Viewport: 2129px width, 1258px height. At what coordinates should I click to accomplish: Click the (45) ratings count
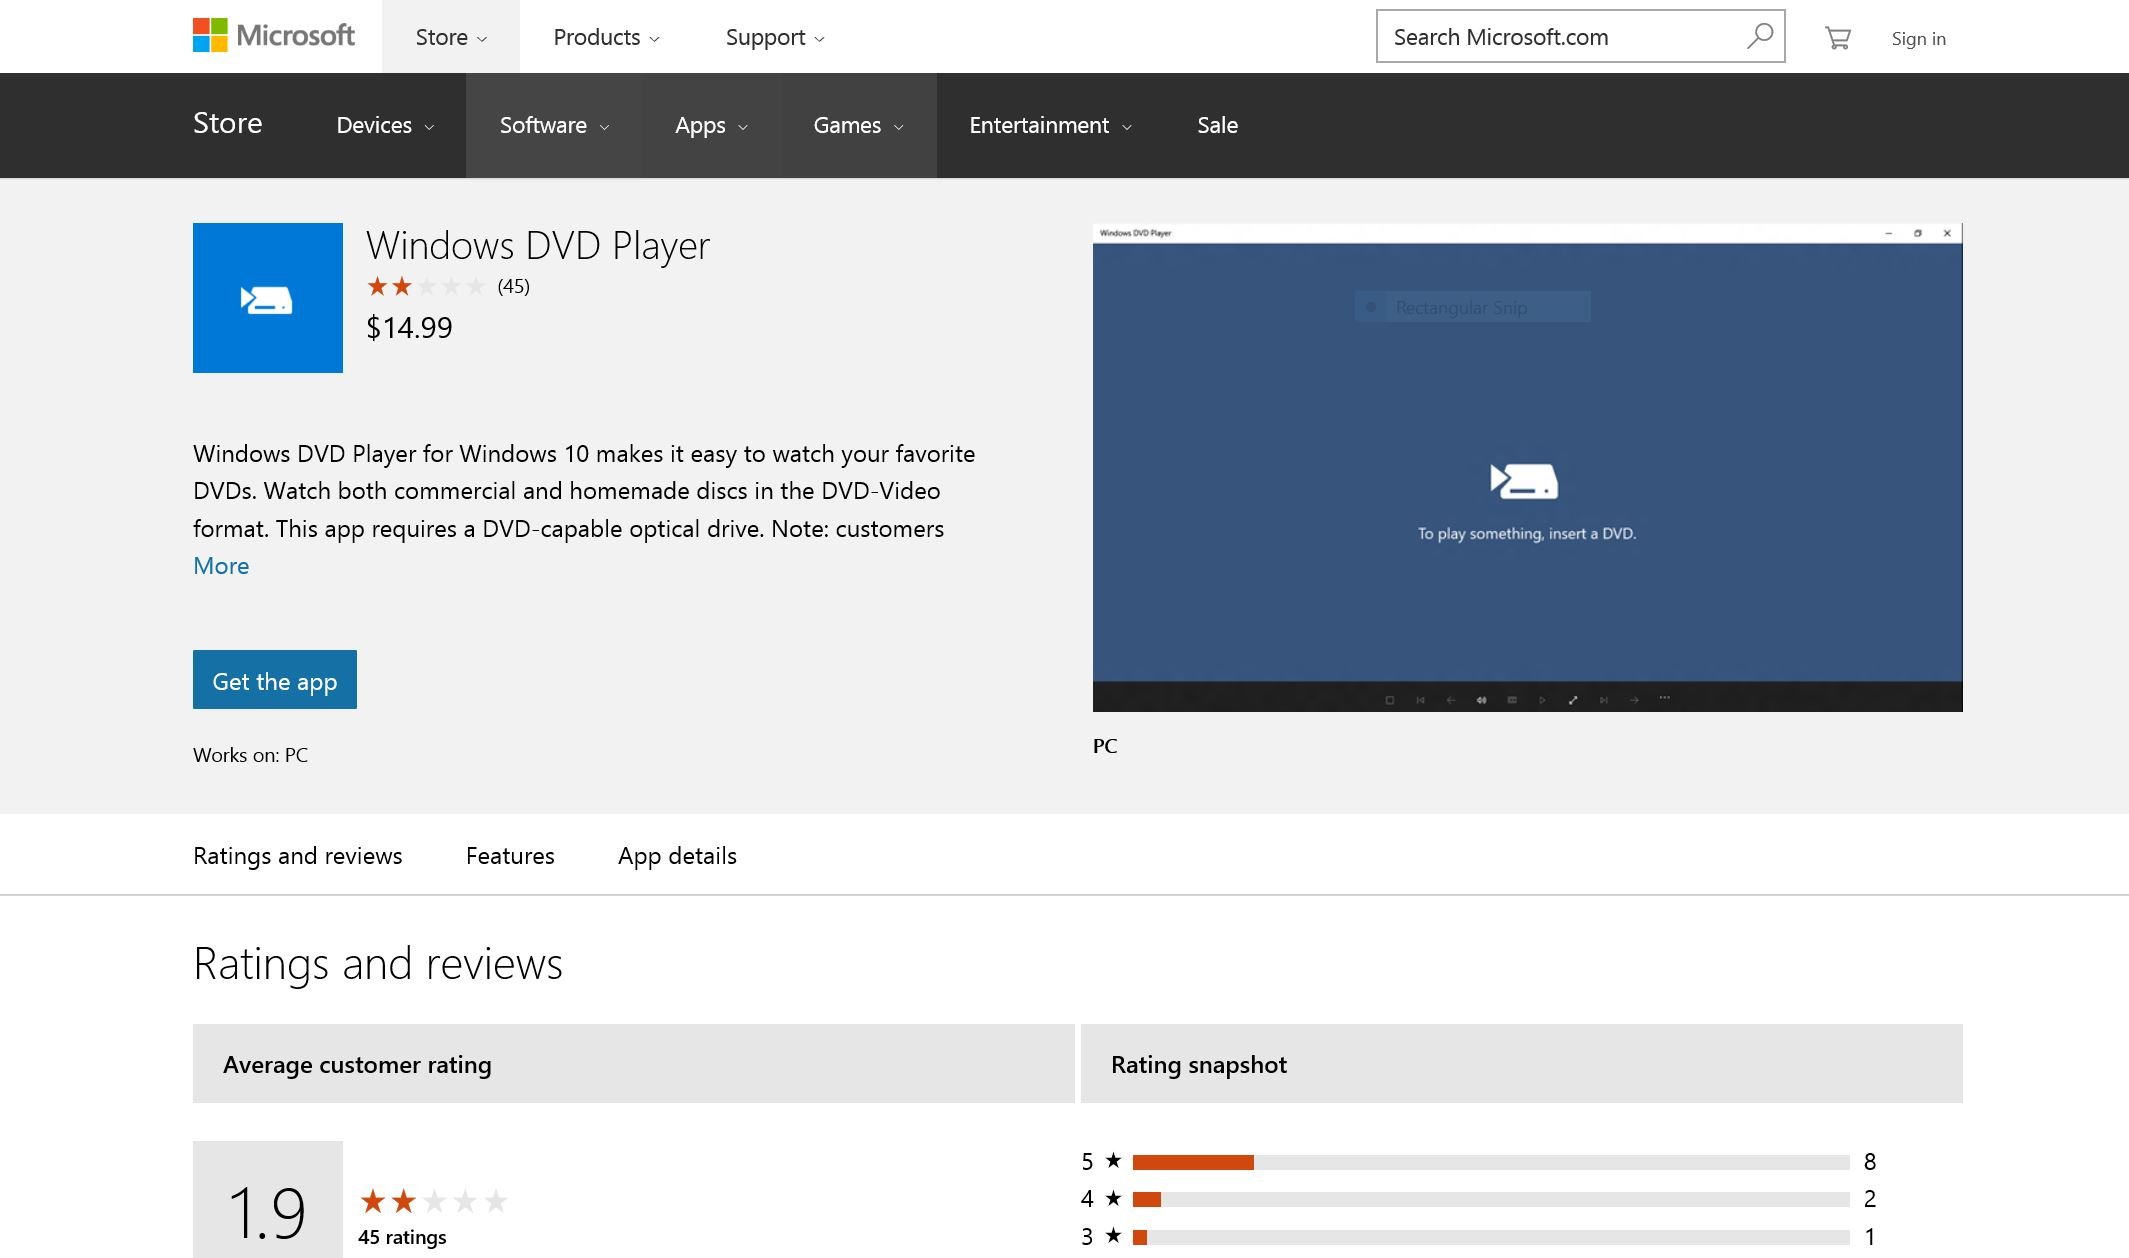pyautogui.click(x=513, y=287)
